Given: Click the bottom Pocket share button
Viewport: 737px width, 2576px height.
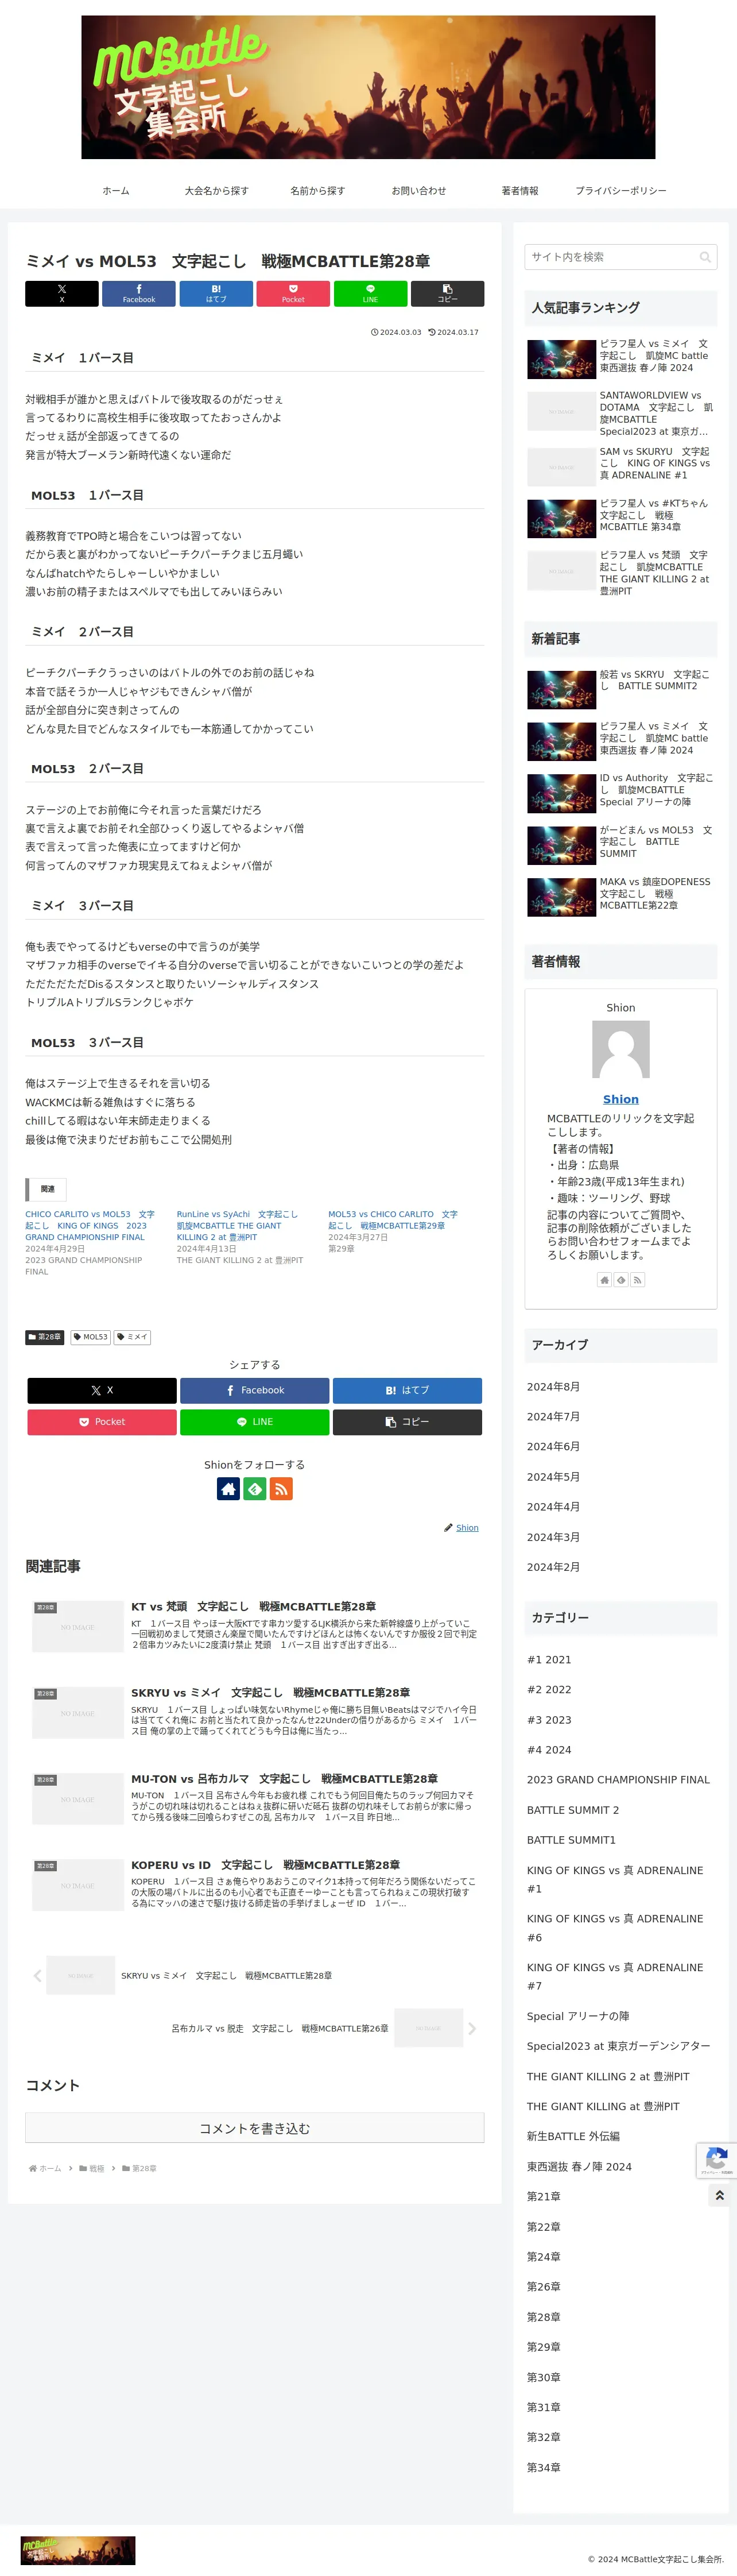Looking at the screenshot, I should pyautogui.click(x=102, y=1421).
